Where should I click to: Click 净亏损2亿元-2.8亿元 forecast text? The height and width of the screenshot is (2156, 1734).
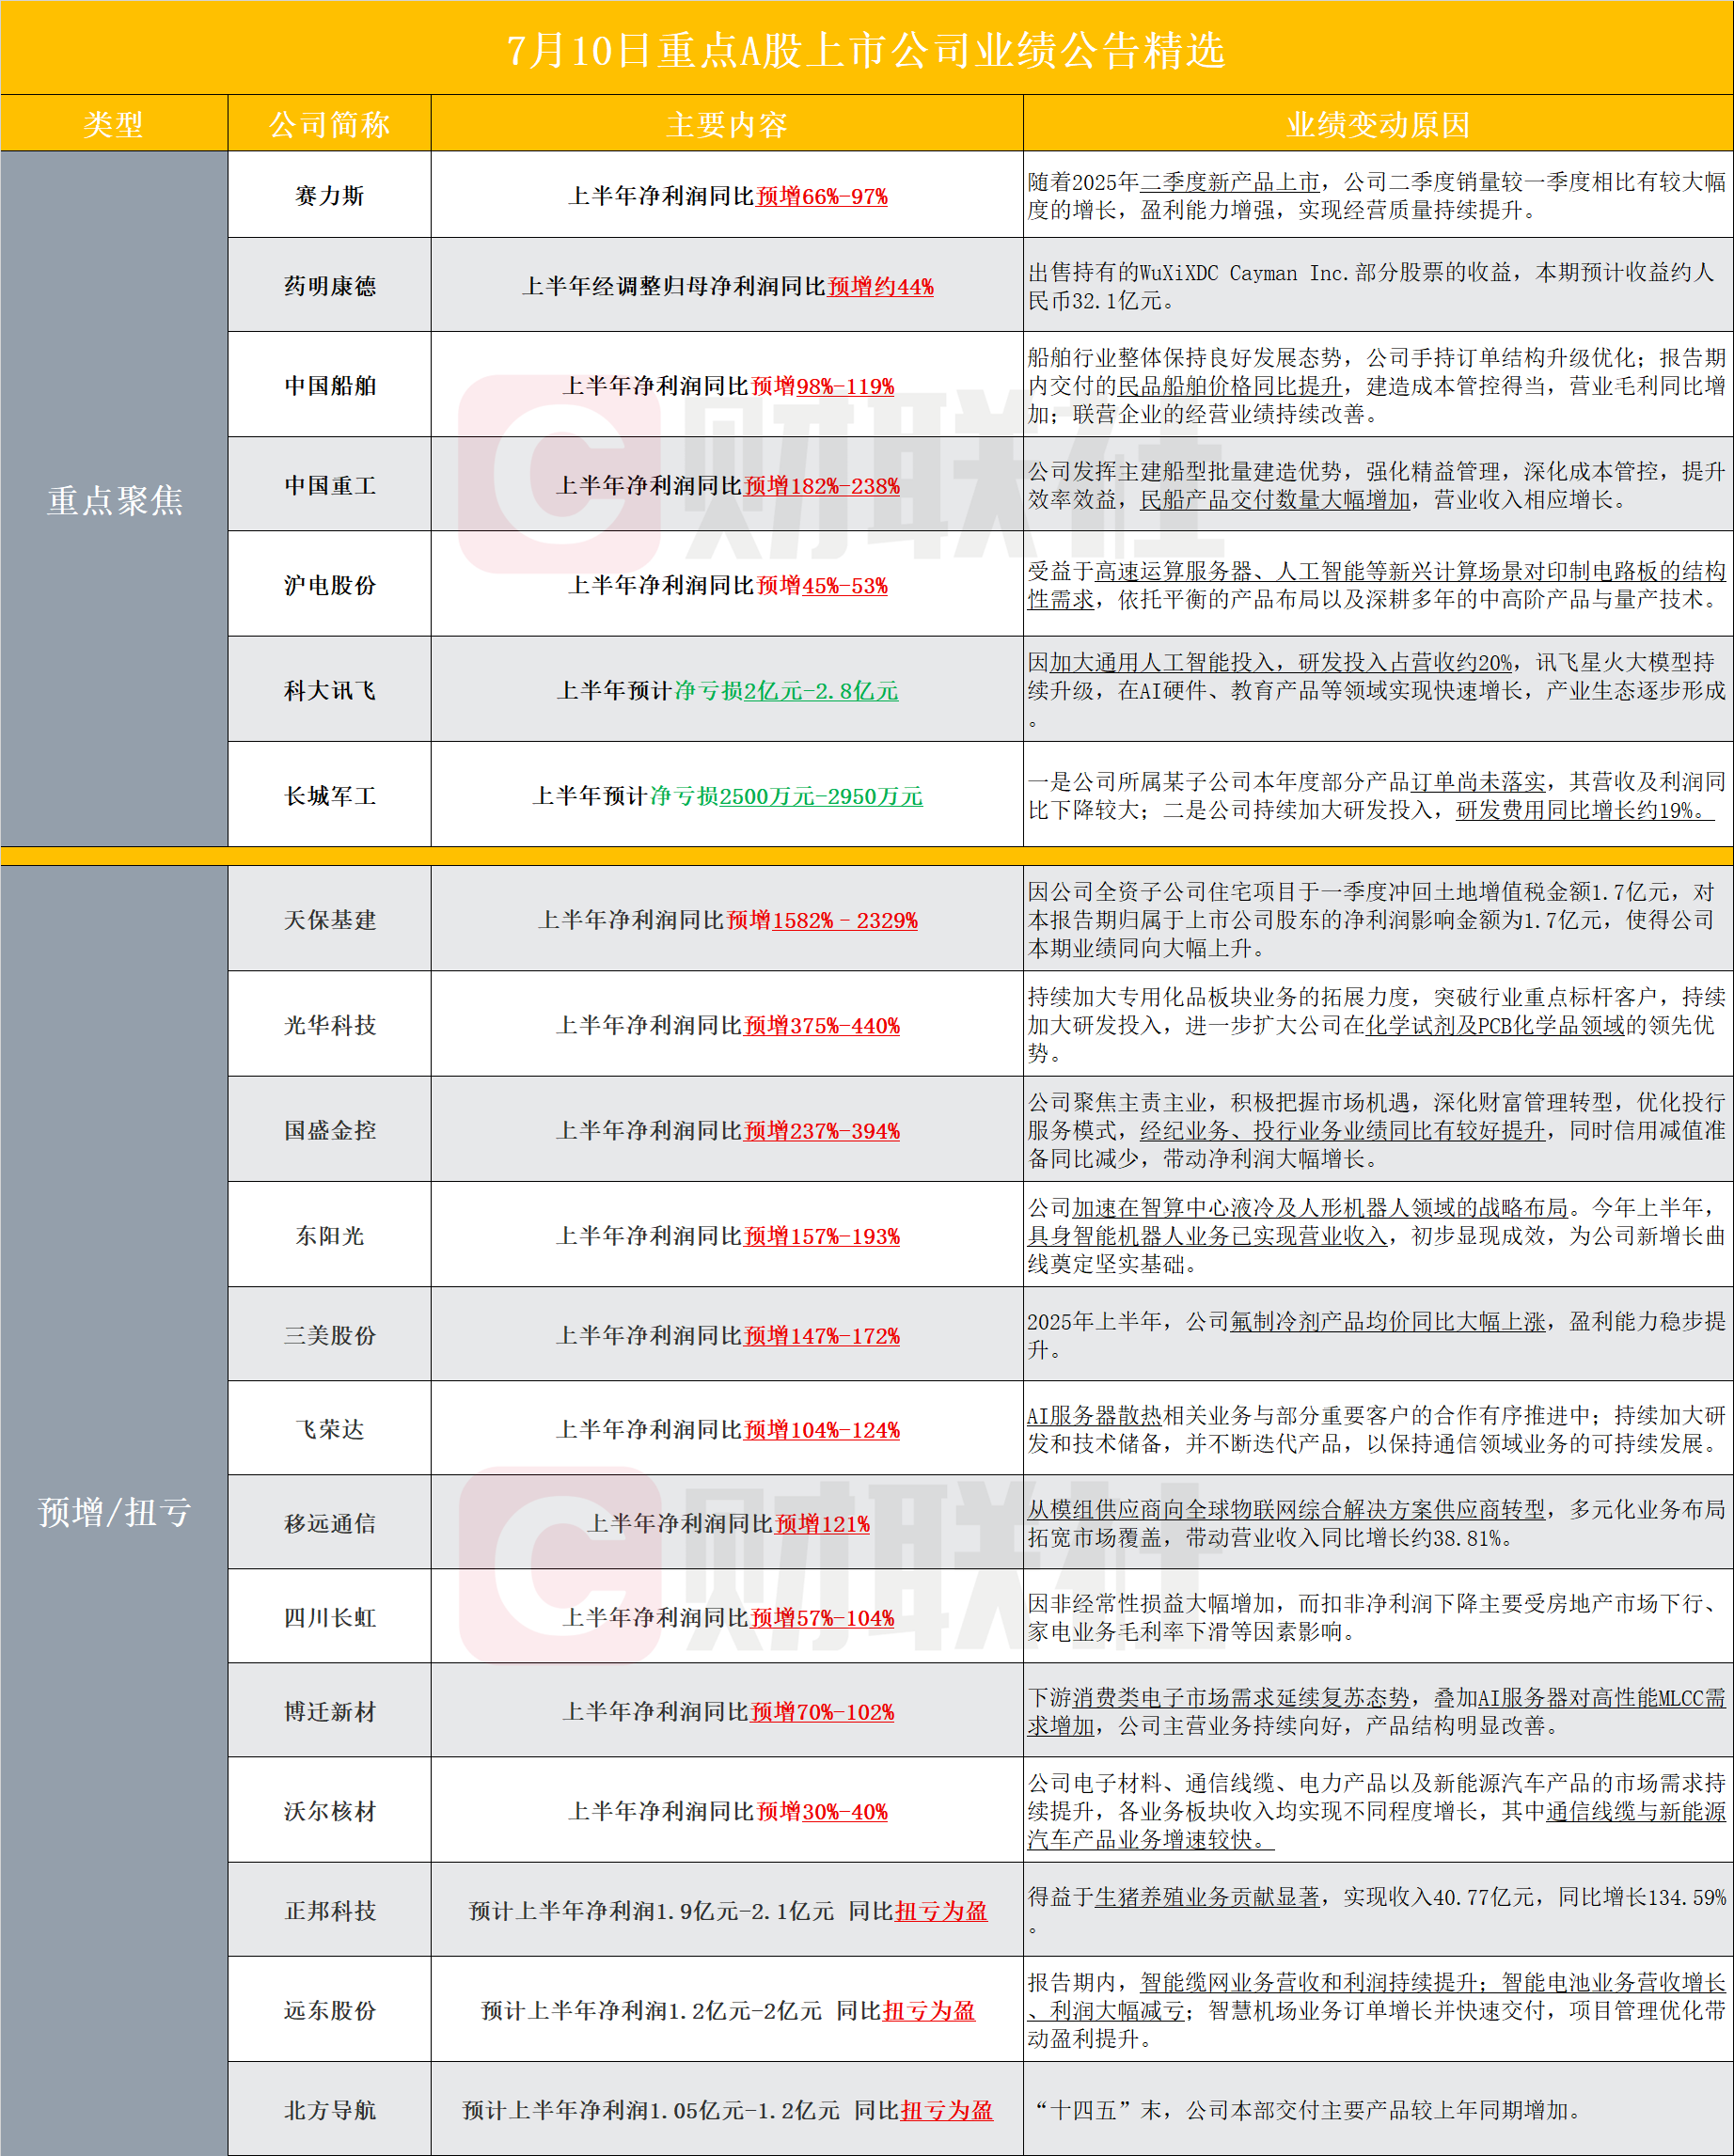click(786, 691)
